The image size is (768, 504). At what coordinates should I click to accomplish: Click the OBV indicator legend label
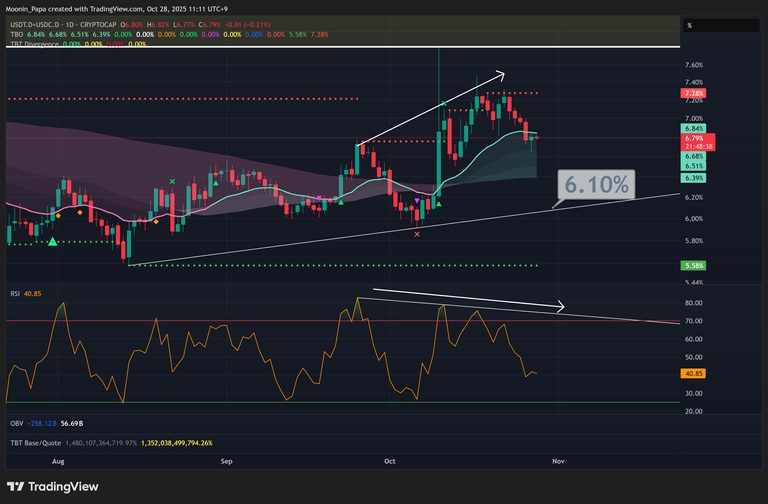pyautogui.click(x=14, y=423)
